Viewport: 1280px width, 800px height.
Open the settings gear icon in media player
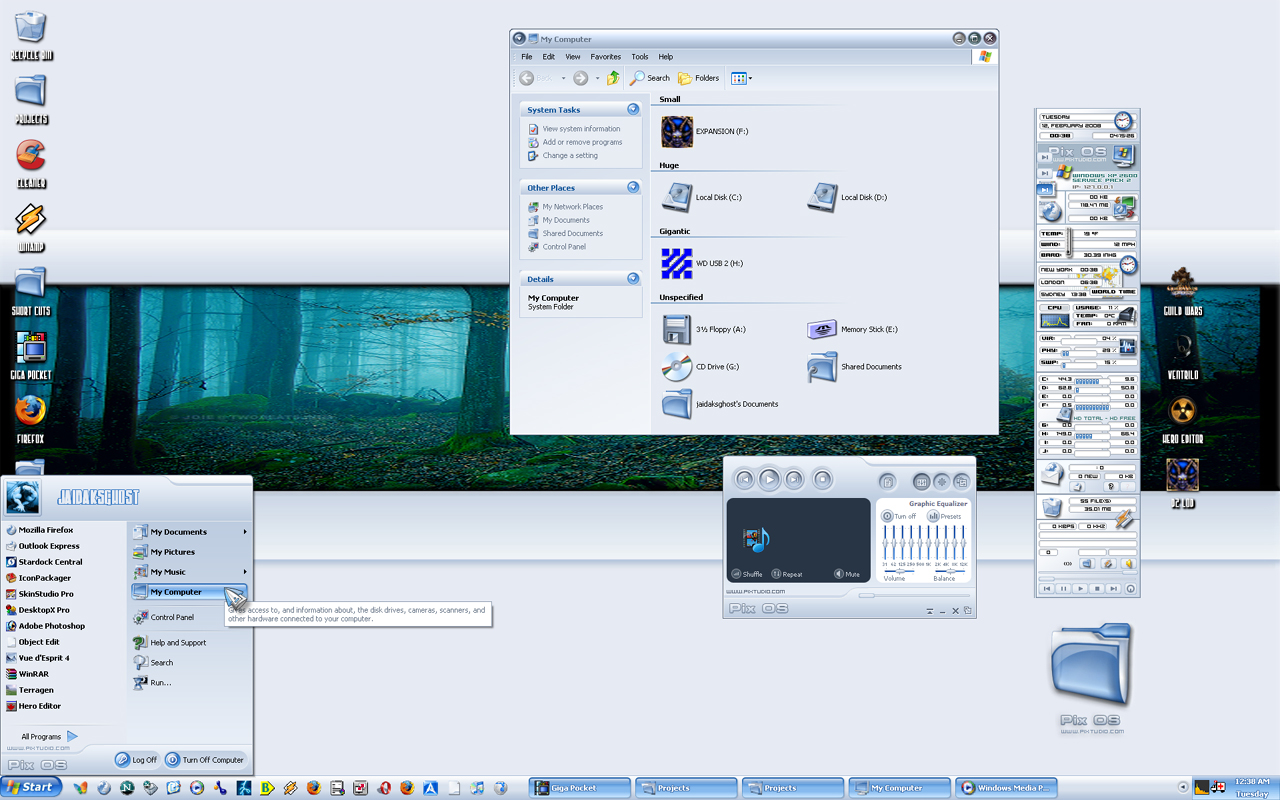(942, 482)
